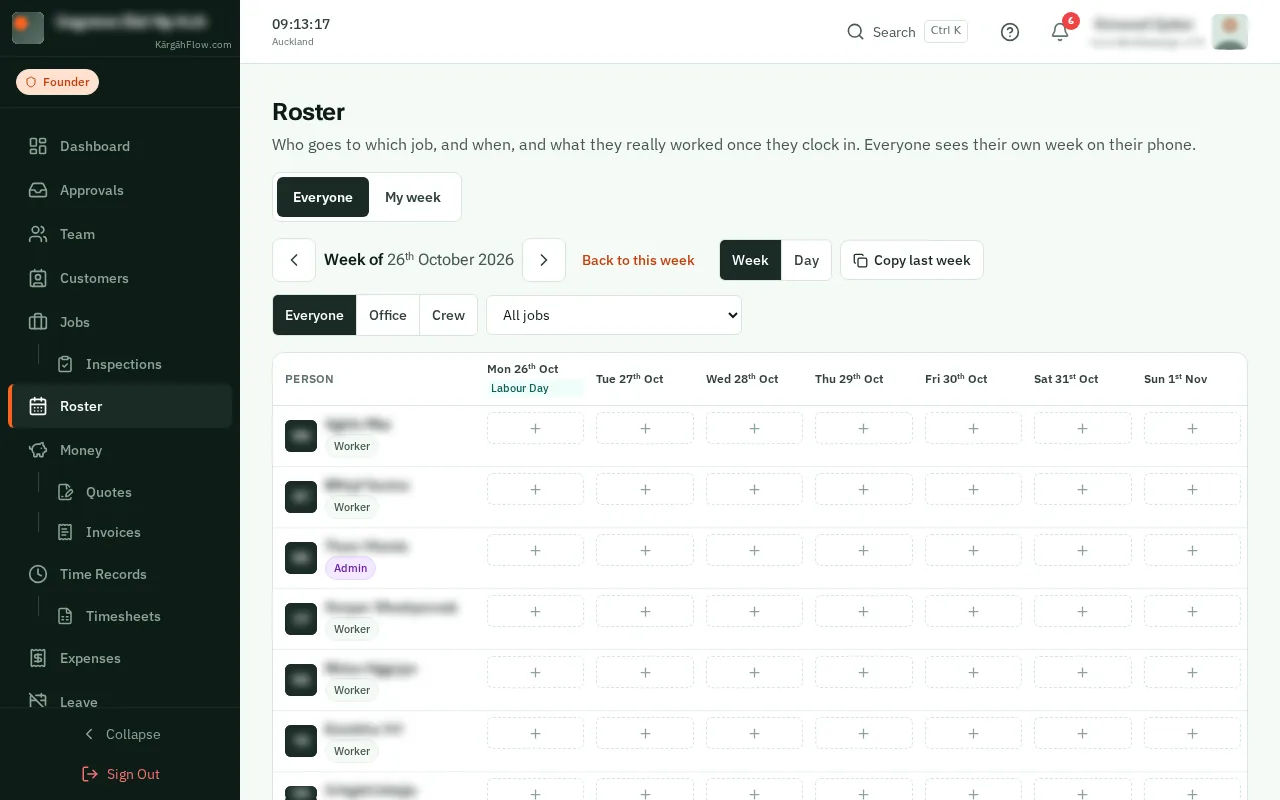The image size is (1280, 800).
Task: Open notifications bell with 6 alerts
Action: [x=1060, y=32]
